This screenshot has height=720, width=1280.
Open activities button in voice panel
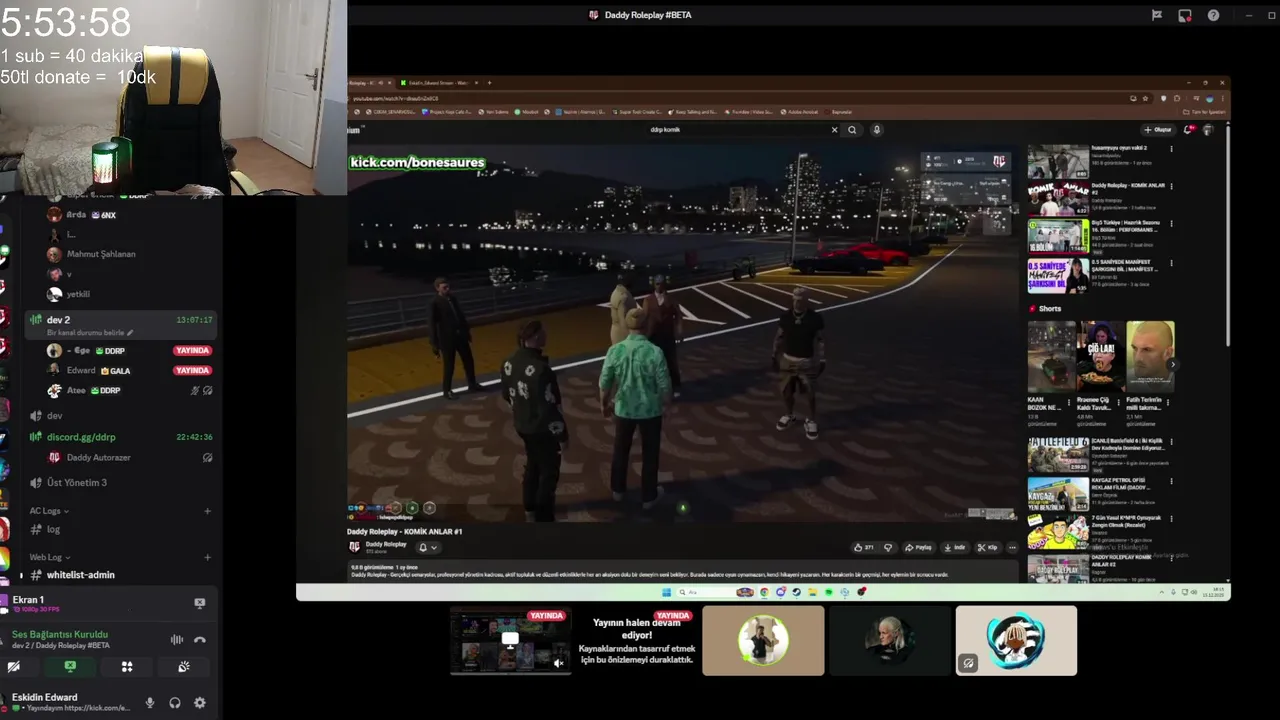pyautogui.click(x=127, y=666)
